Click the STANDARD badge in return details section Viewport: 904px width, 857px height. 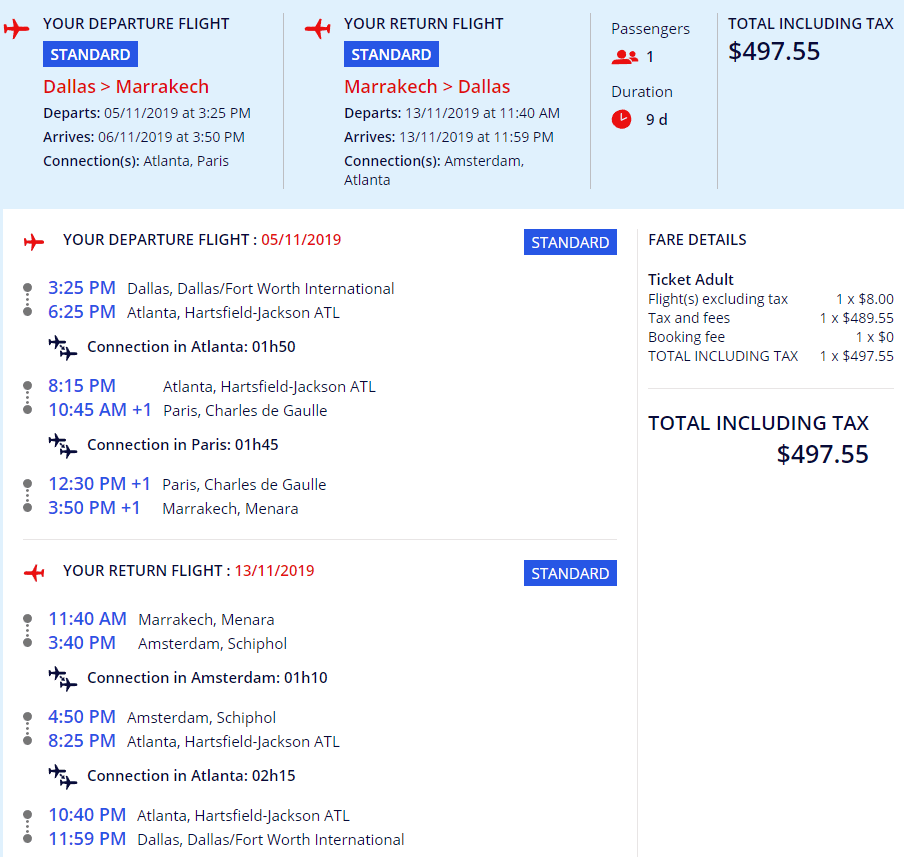coord(570,573)
